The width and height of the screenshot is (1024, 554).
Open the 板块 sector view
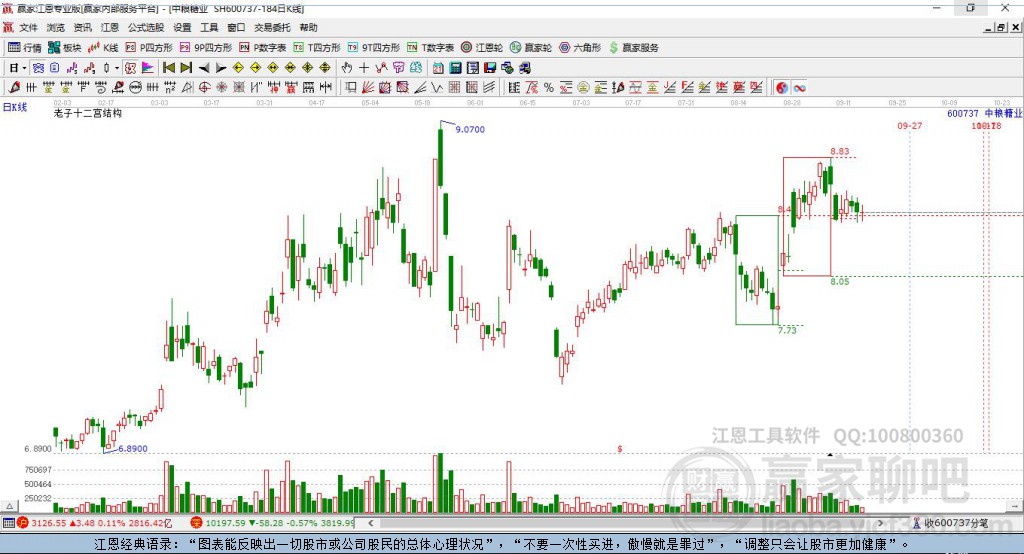coord(64,48)
